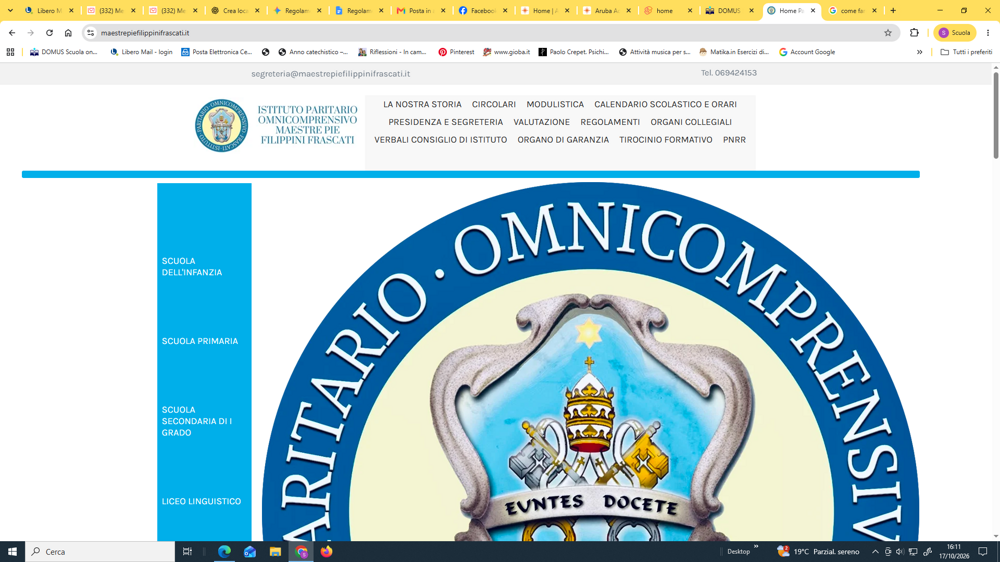Open the Windows Start menu
The width and height of the screenshot is (1000, 562).
[12, 551]
